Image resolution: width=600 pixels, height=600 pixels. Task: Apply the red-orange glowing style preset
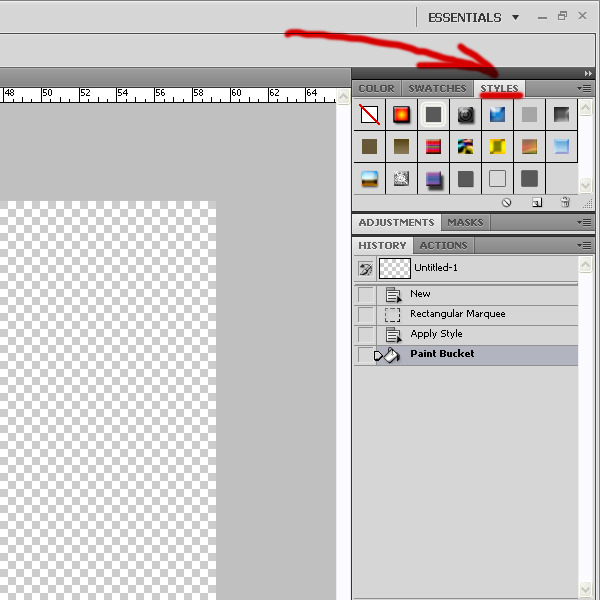[x=401, y=114]
